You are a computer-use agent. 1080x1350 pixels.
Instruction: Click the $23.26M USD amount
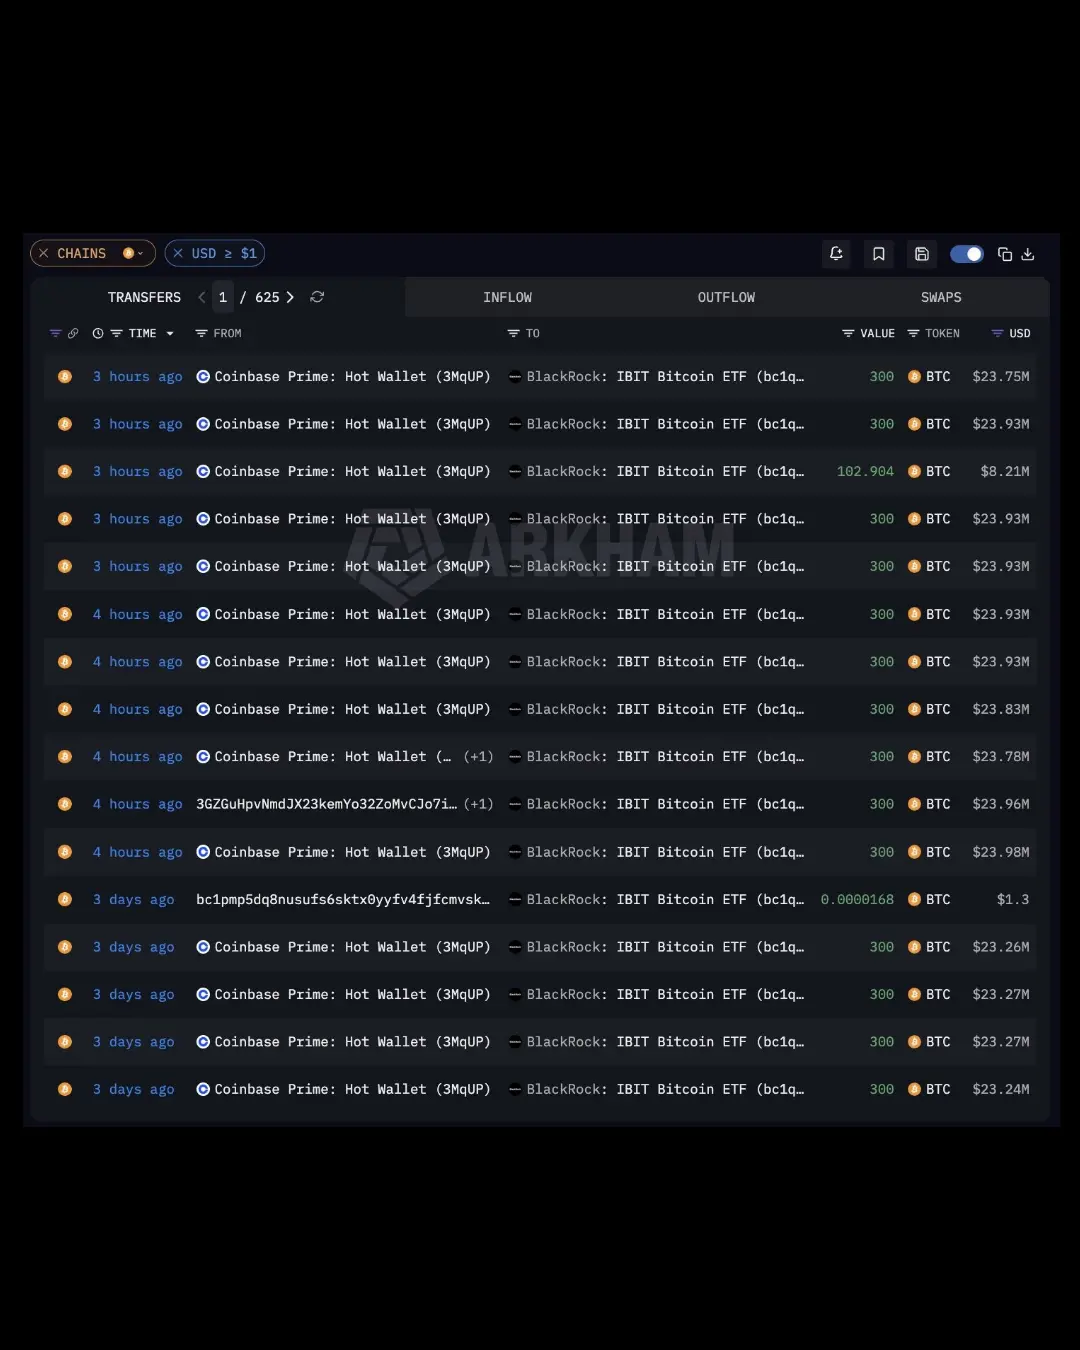click(1001, 947)
